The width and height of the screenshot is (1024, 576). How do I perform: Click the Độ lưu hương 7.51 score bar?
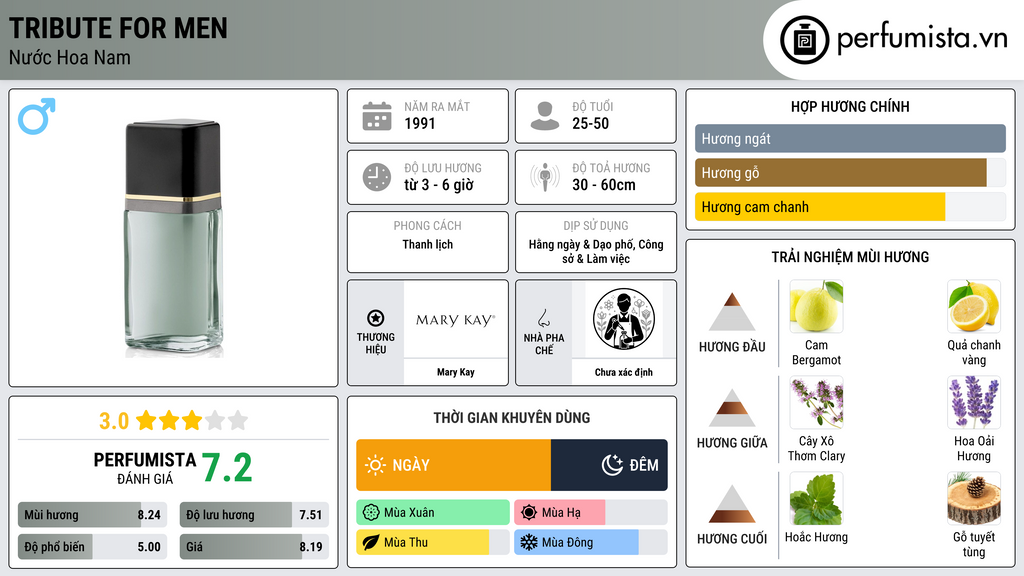(254, 515)
